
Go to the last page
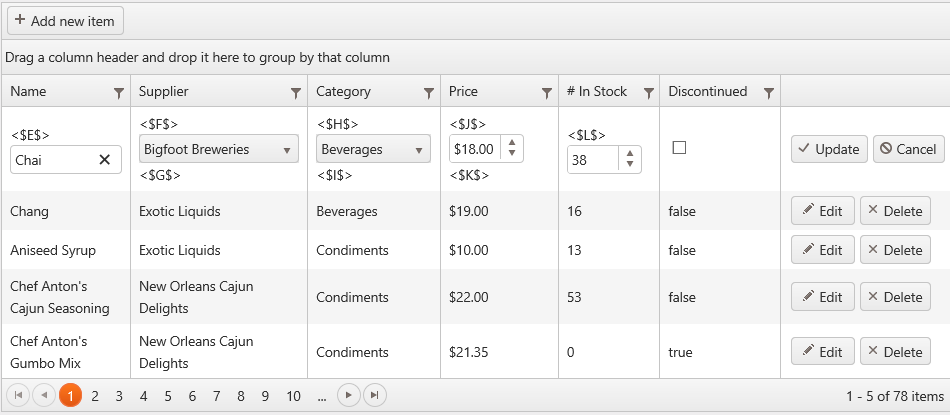[x=374, y=396]
